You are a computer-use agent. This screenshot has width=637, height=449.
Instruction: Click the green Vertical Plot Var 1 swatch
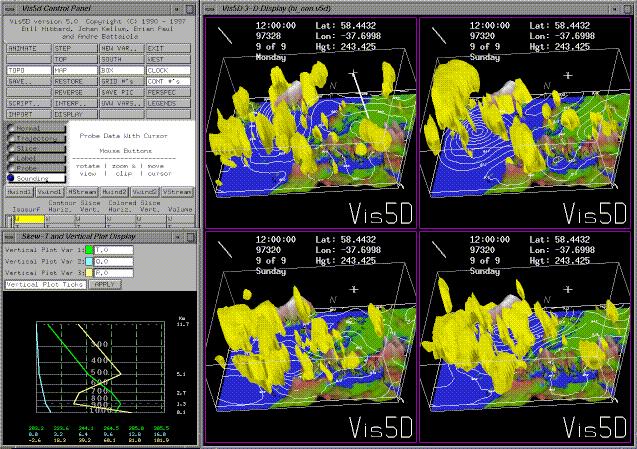(x=89, y=250)
